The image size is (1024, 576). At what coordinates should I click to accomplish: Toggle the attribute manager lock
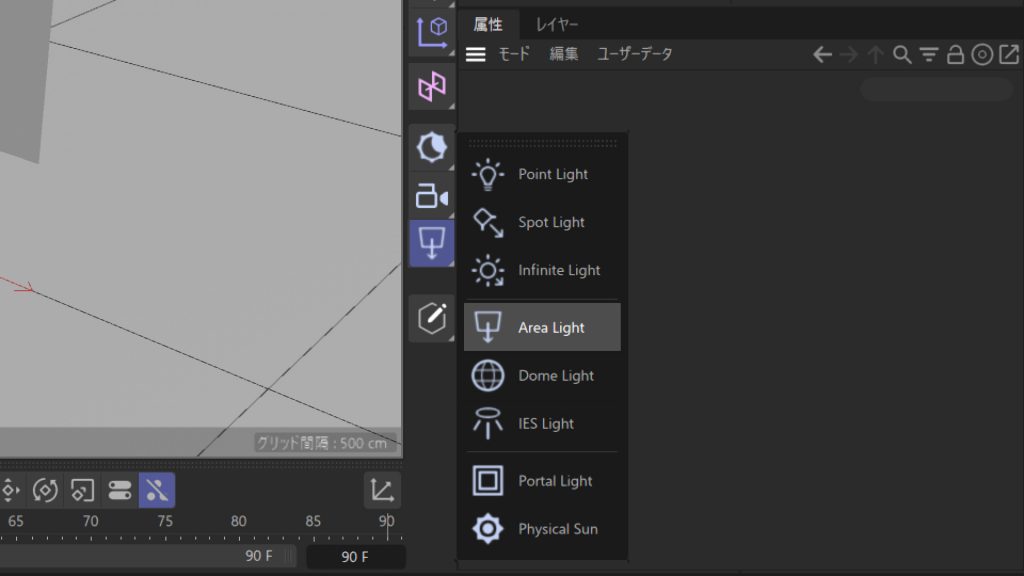coord(957,54)
